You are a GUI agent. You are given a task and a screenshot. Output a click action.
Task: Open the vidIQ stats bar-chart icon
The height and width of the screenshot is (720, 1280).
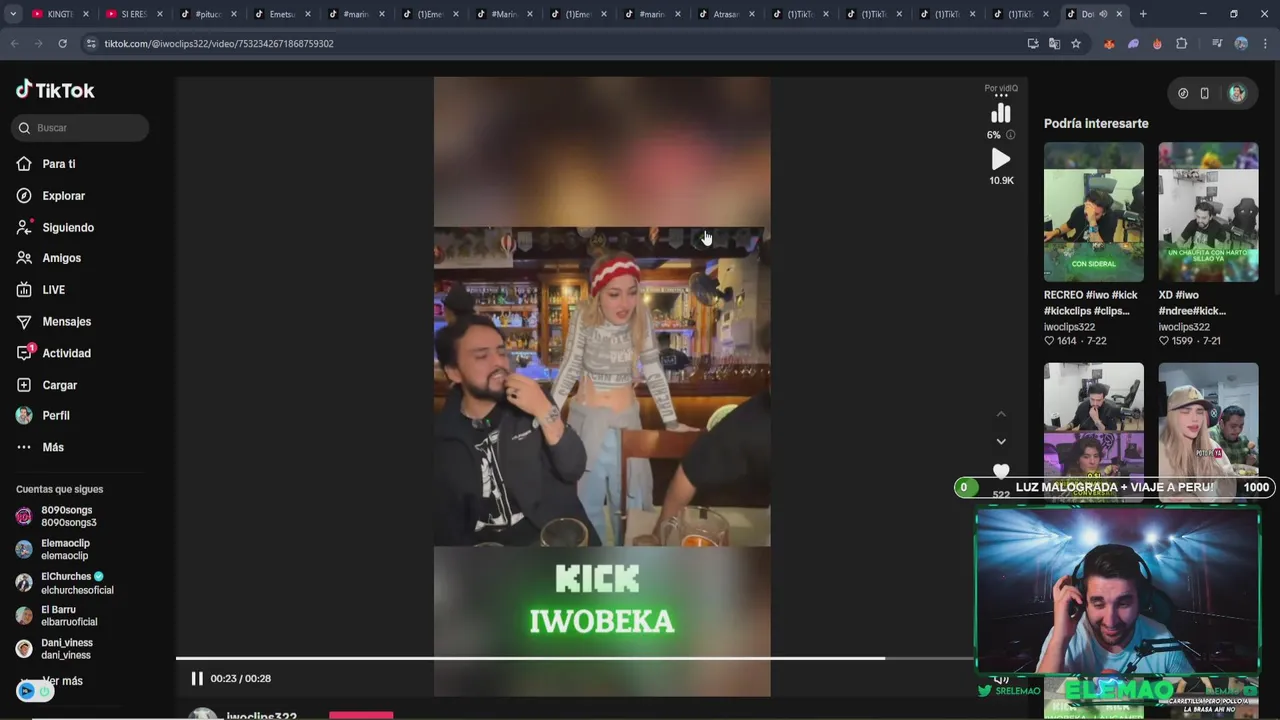(1001, 113)
